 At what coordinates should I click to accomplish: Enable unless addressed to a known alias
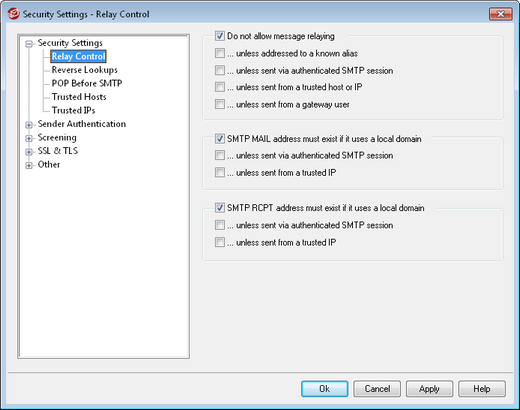coord(220,53)
